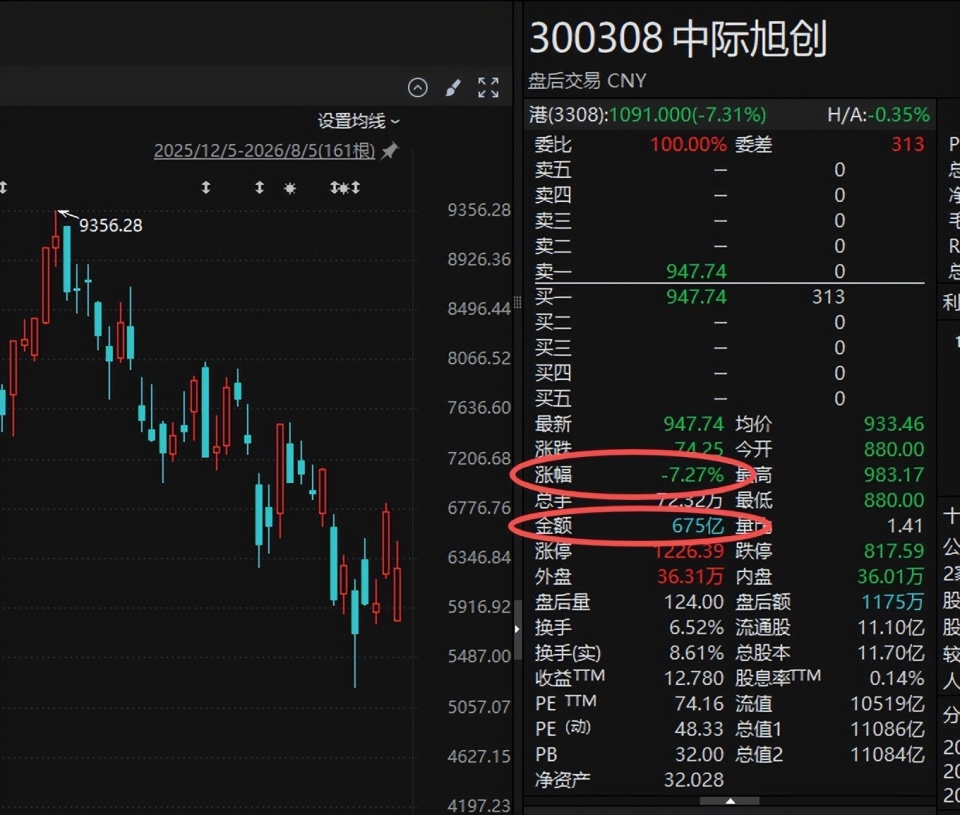This screenshot has width=960, height=815.
Task: Click 最新 price 947.74
Action: [x=693, y=424]
